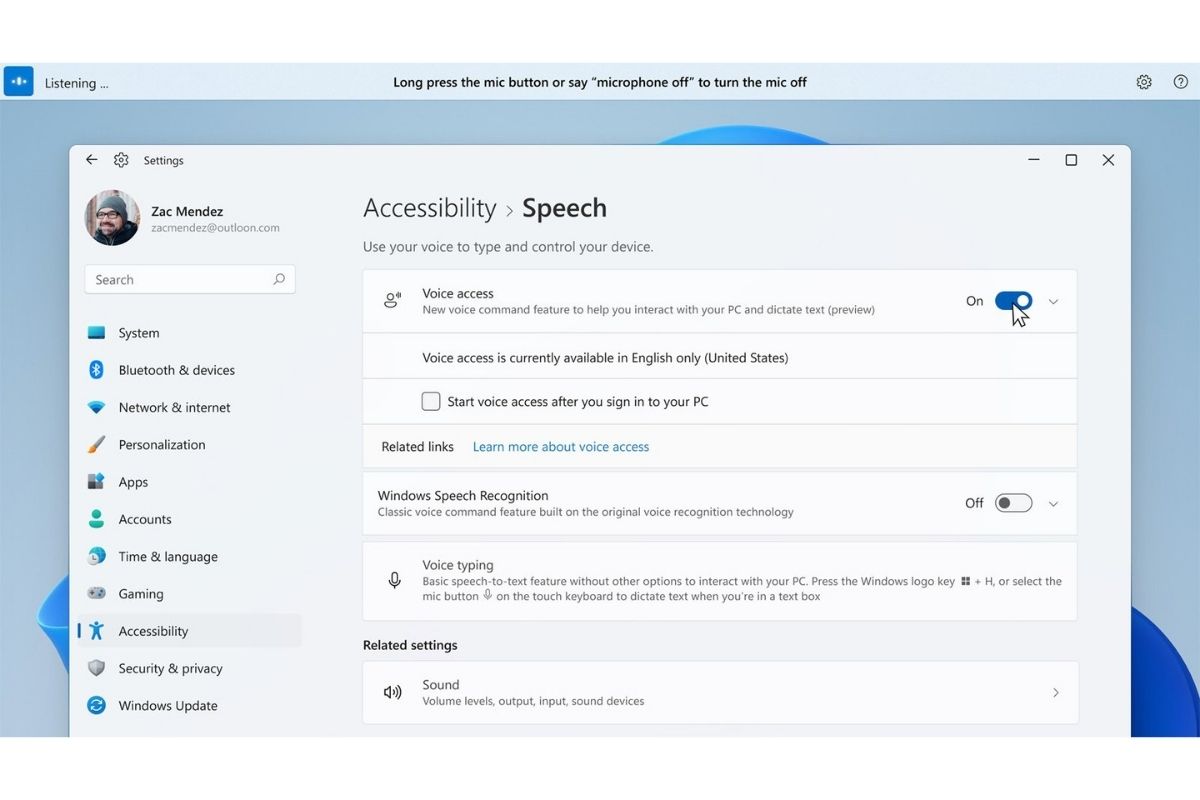The image size is (1200, 800).
Task: Click the Time & language globe icon
Action: 96,556
